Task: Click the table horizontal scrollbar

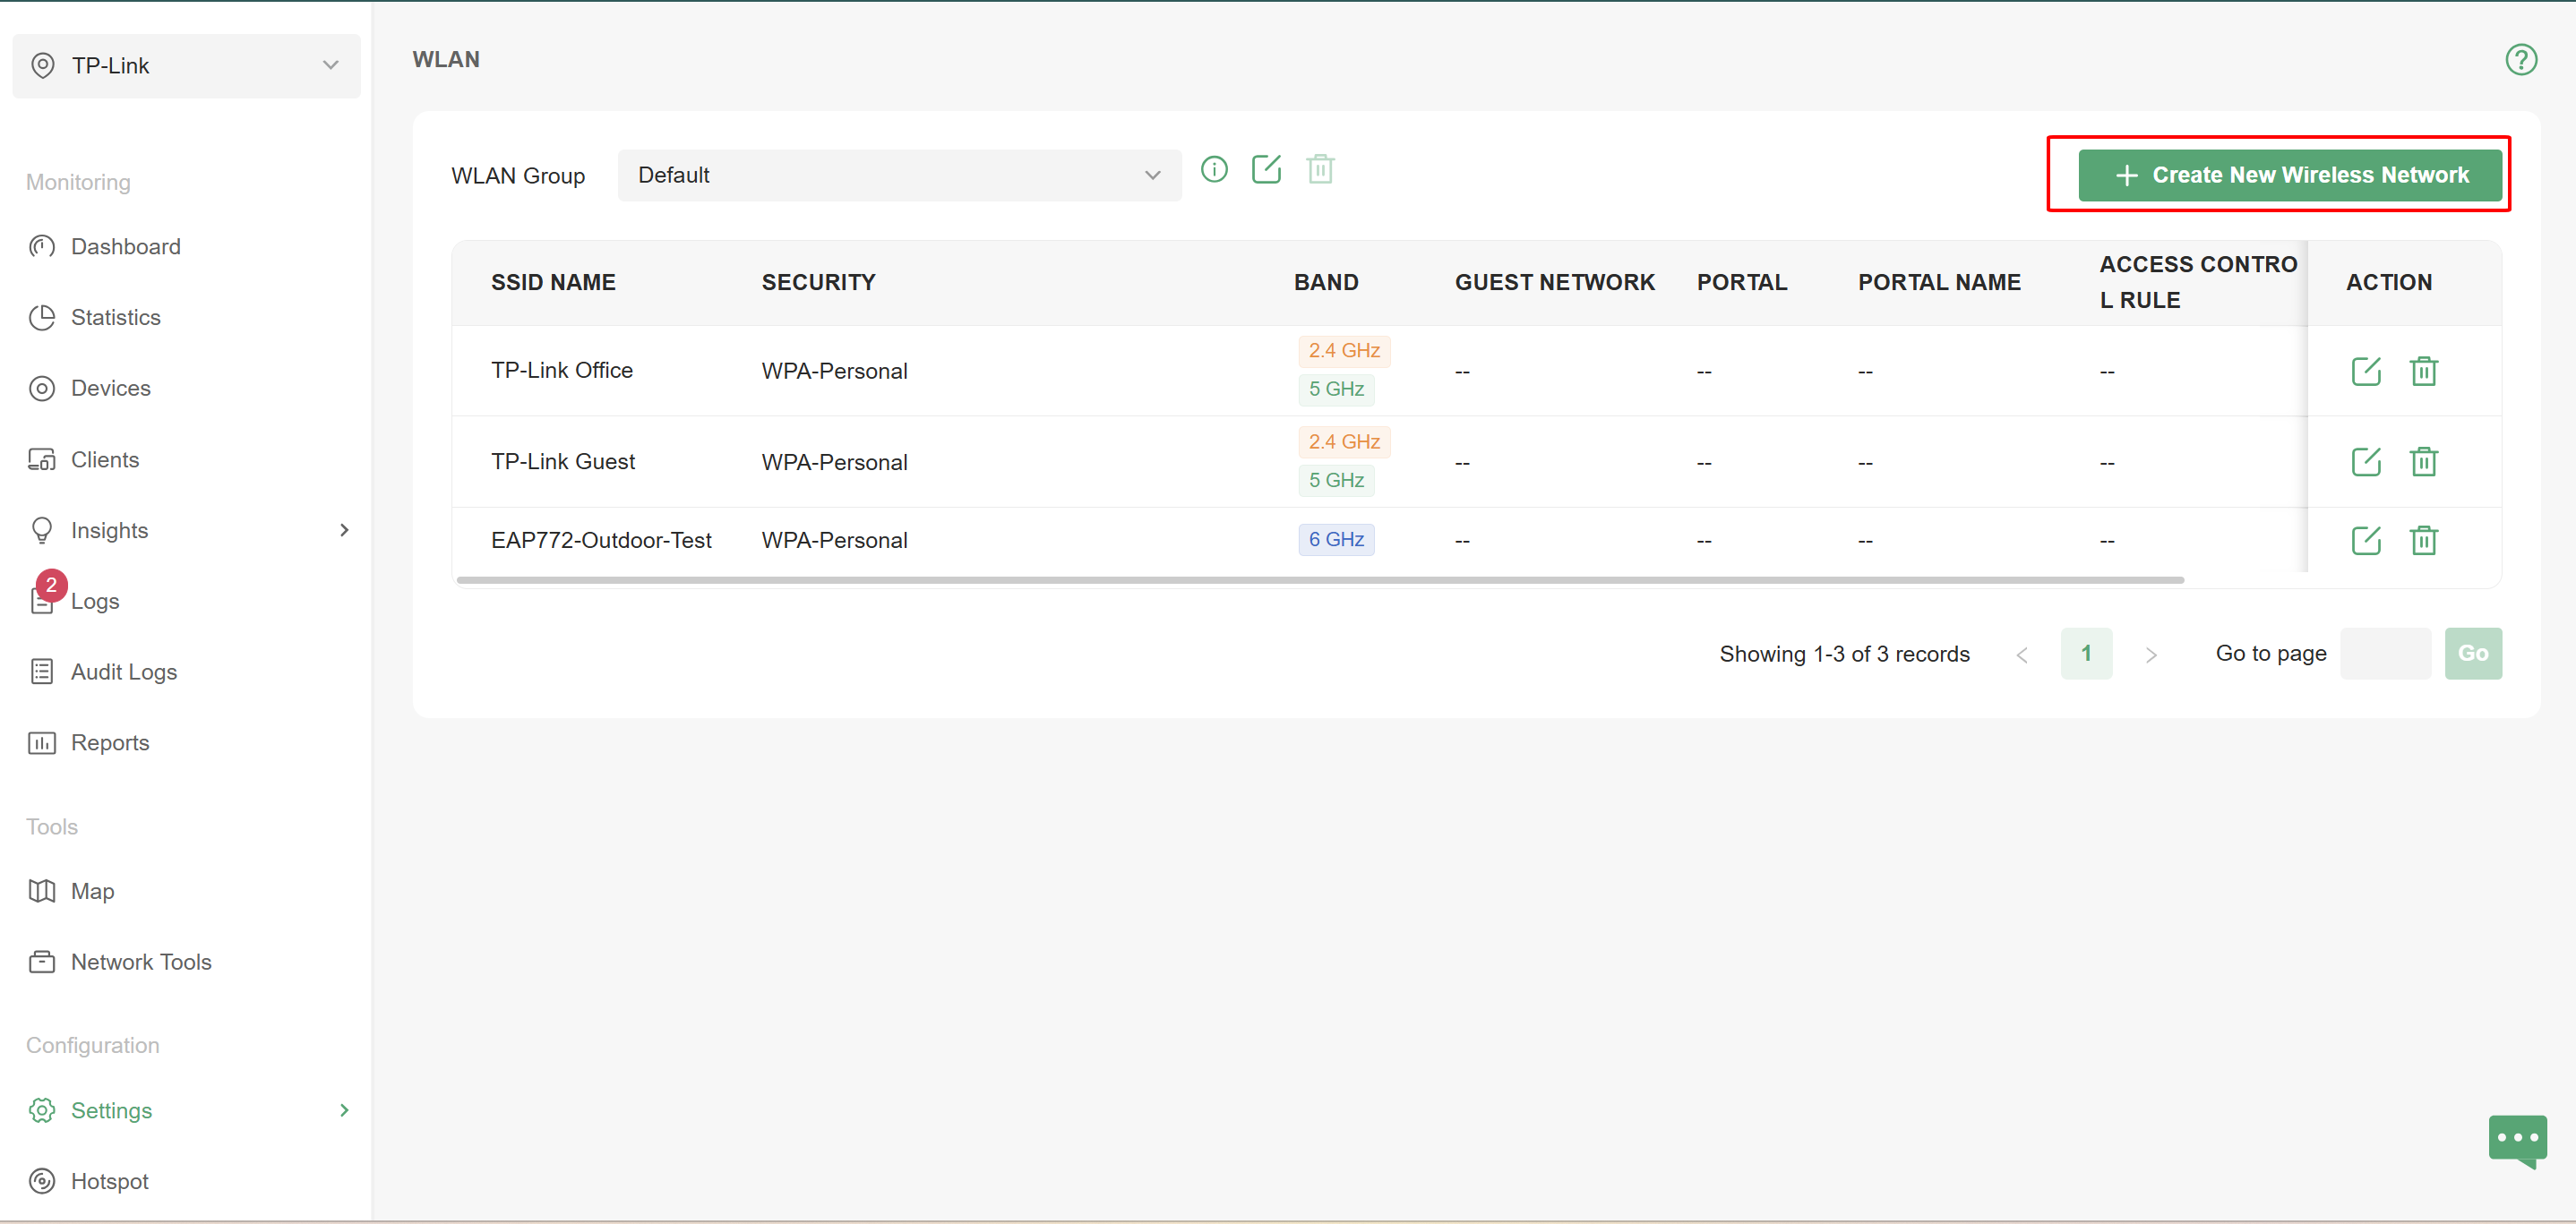Action: [1320, 580]
